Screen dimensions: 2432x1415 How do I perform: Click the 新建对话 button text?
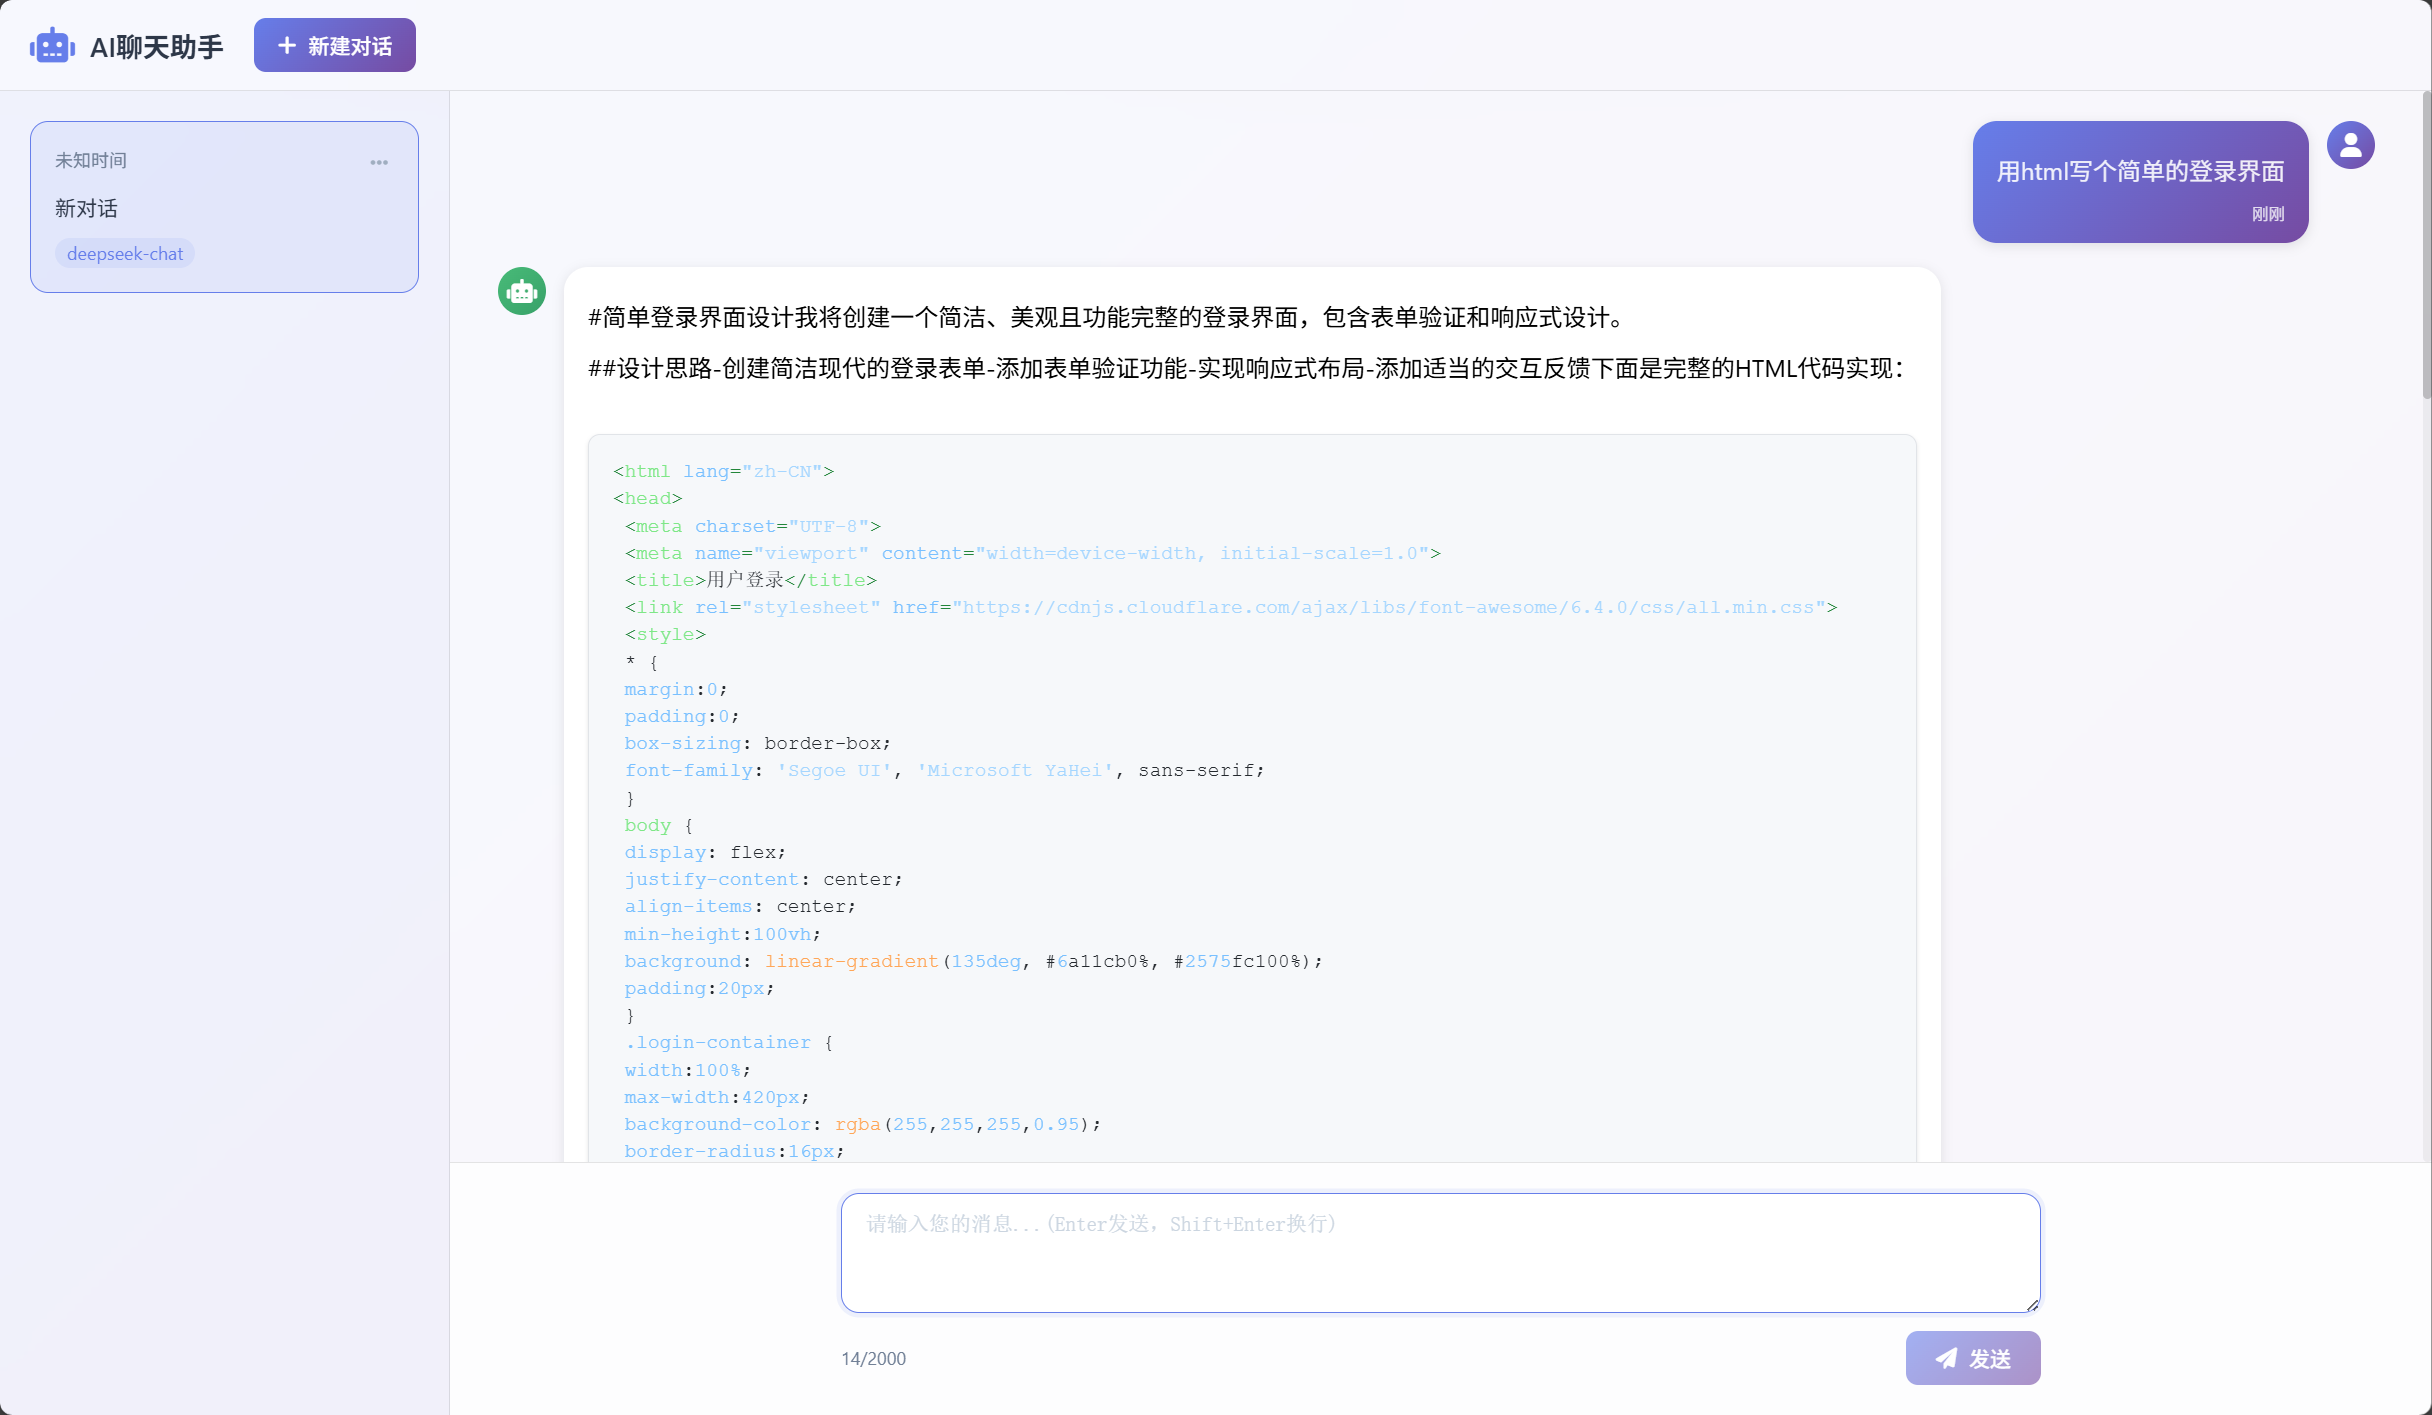point(350,46)
